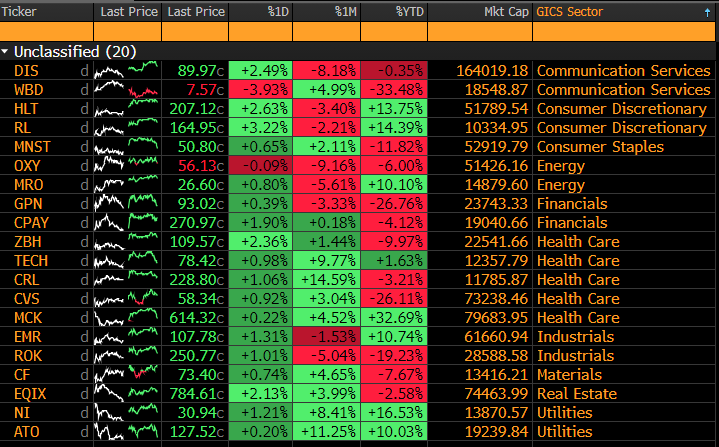The image size is (719, 447).
Task: Open the MCK sparkline chart
Action: (x=126, y=317)
